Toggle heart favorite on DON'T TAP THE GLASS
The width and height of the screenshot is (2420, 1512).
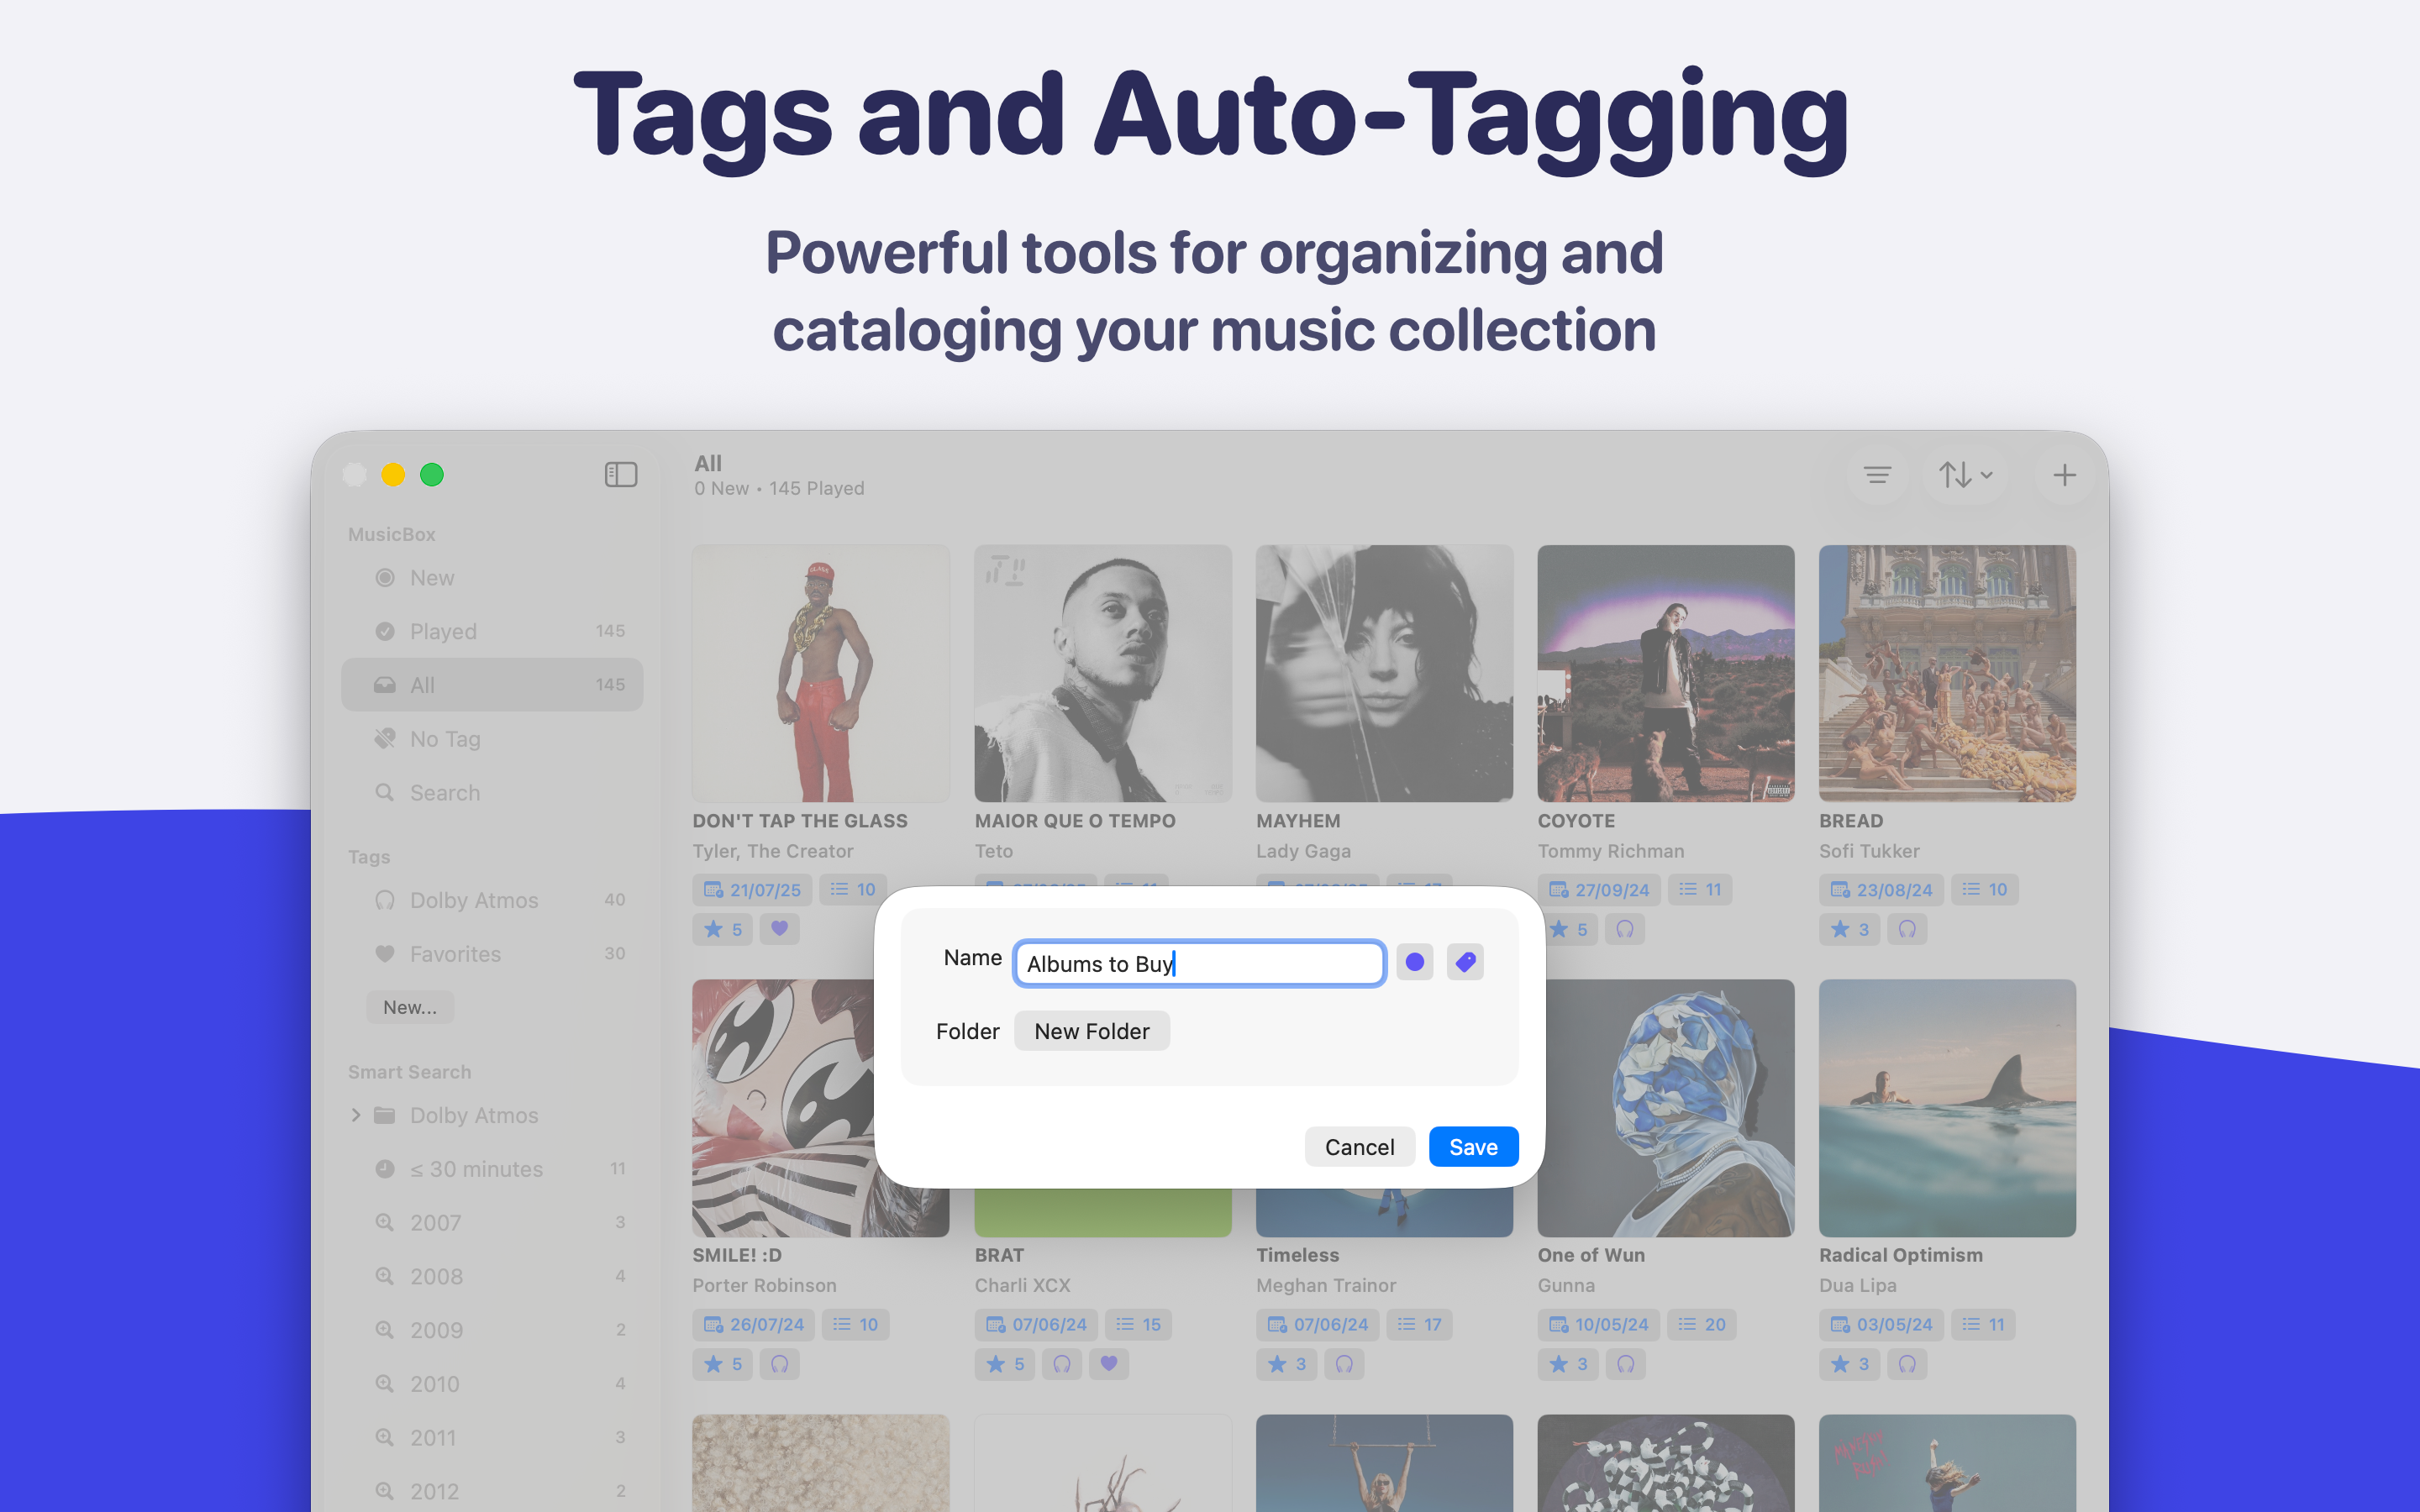[779, 929]
